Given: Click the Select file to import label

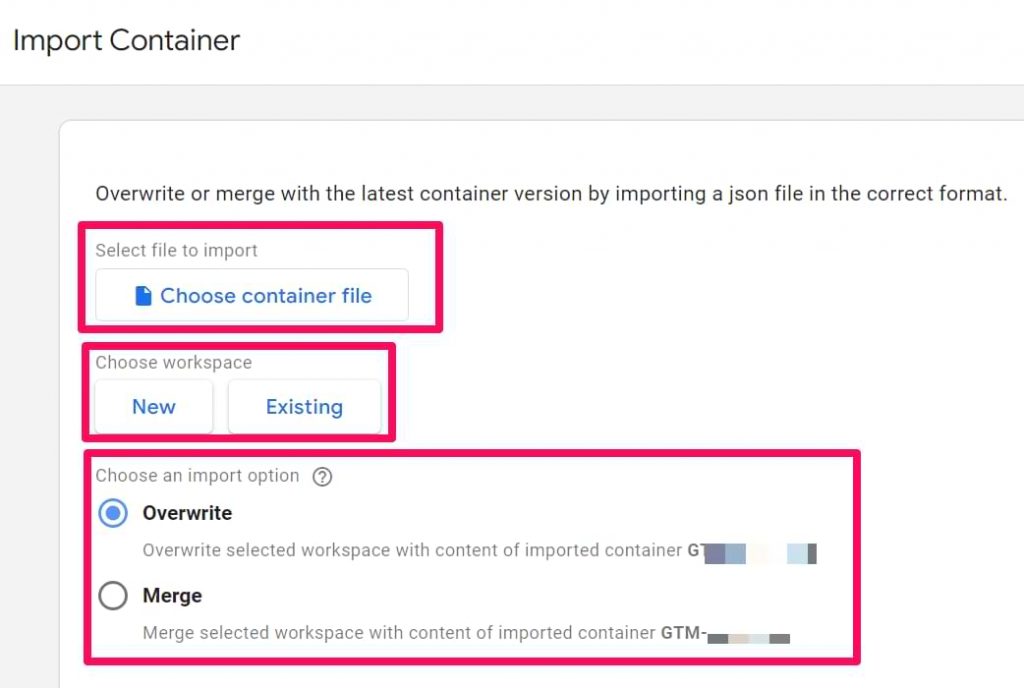Looking at the screenshot, I should [x=176, y=251].
